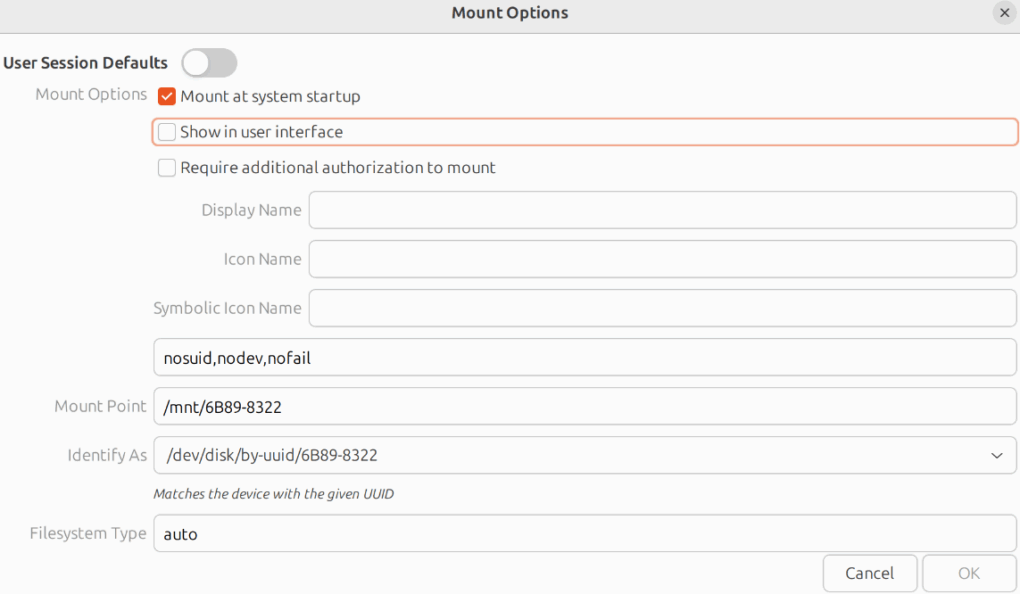Toggle the User Session Defaults switch
The width and height of the screenshot is (1020, 594).
pyautogui.click(x=209, y=63)
